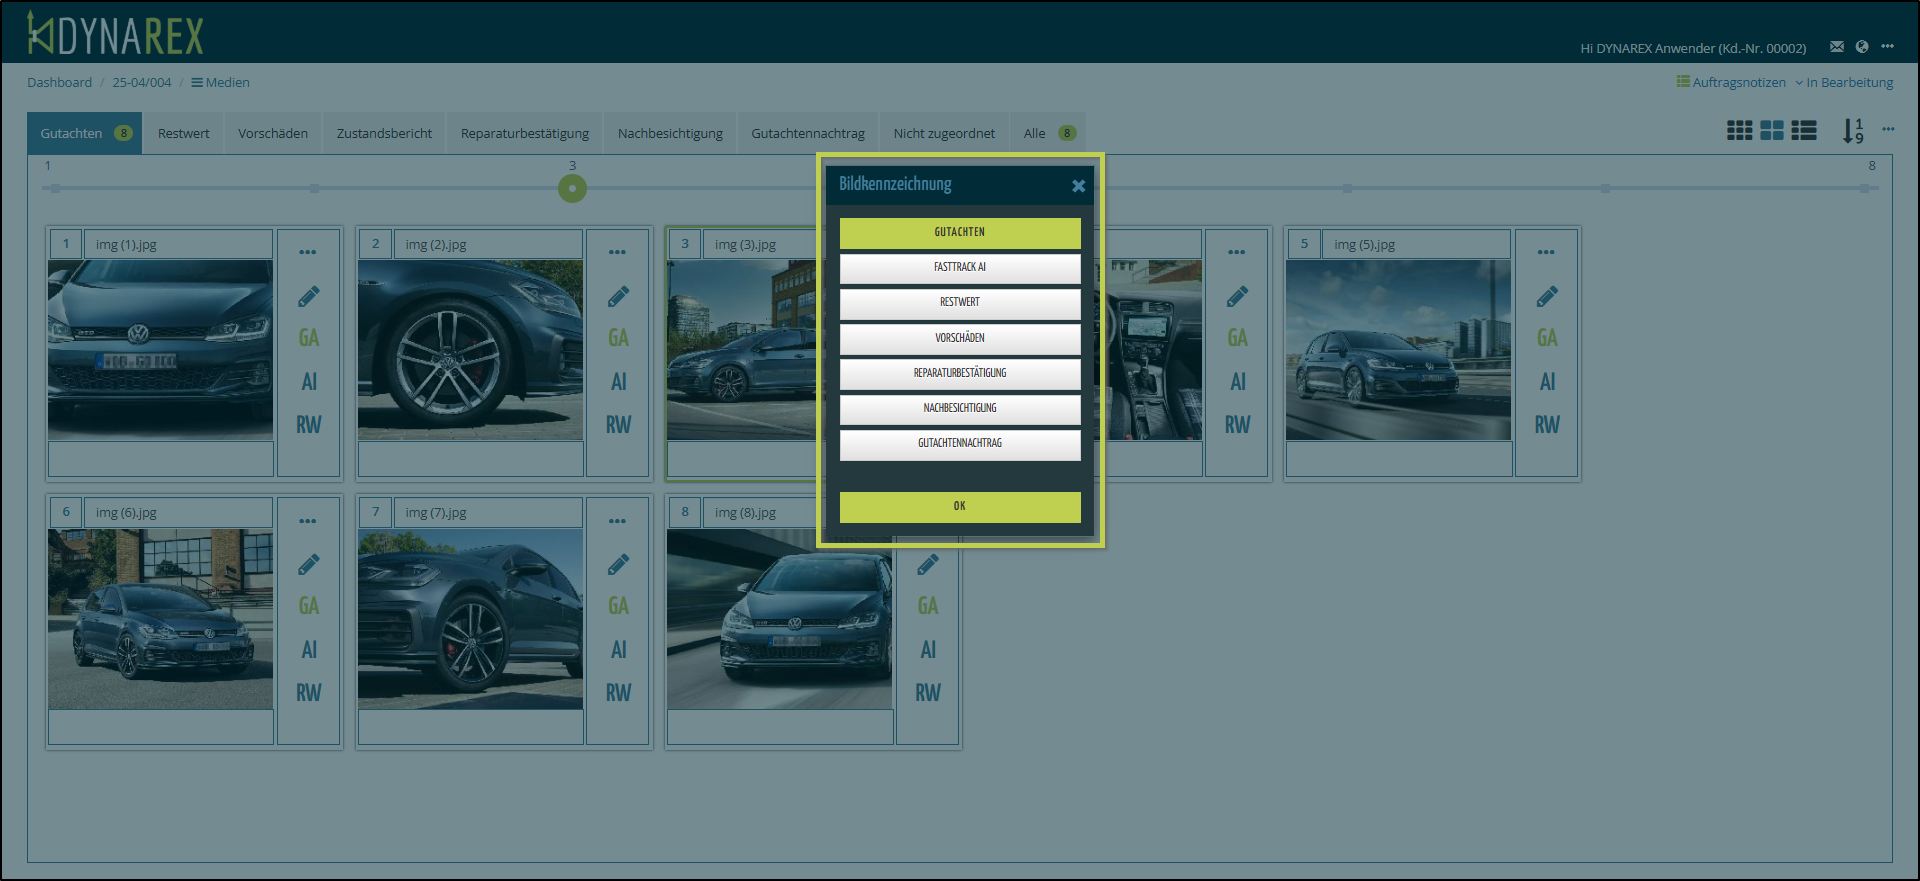Switch to small grid view layout

pyautogui.click(x=1739, y=131)
